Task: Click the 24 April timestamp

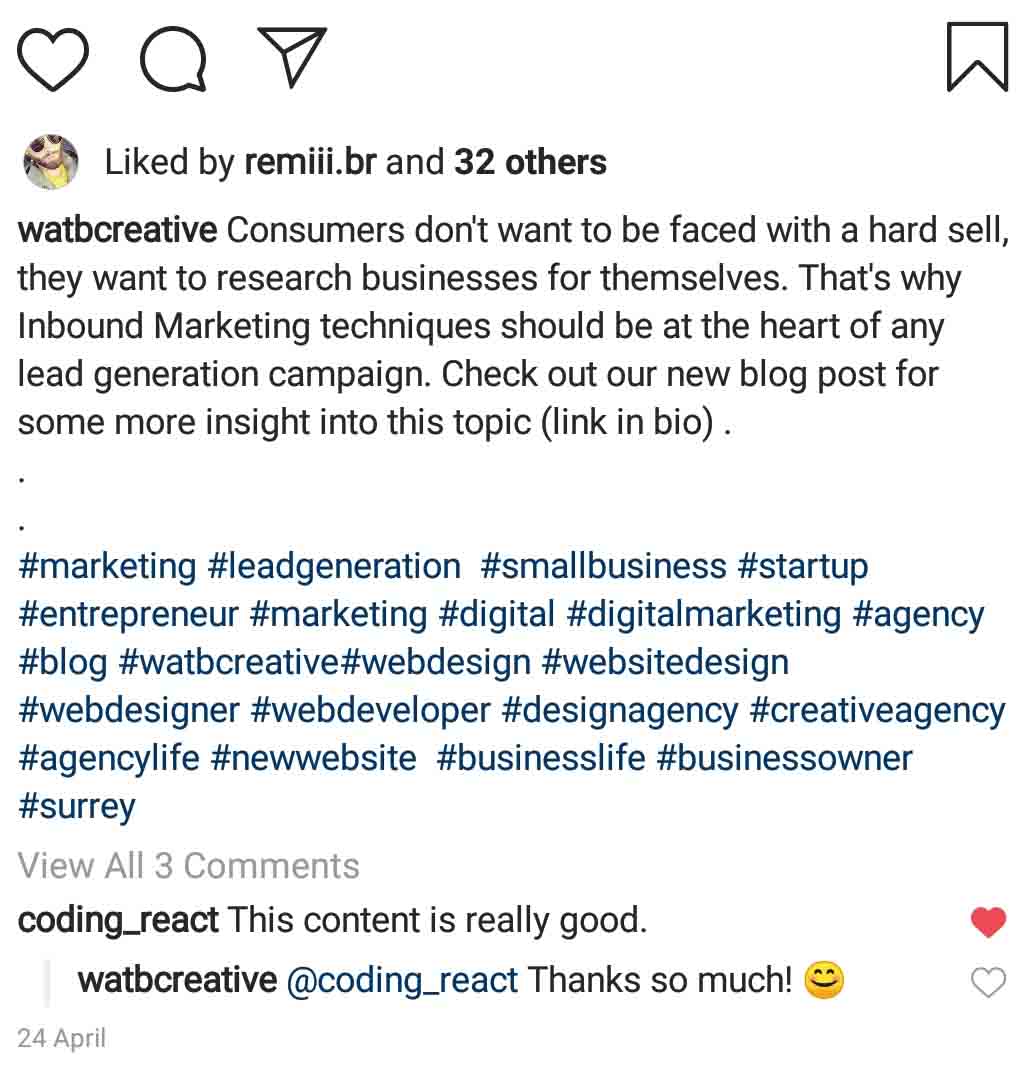Action: click(62, 1039)
